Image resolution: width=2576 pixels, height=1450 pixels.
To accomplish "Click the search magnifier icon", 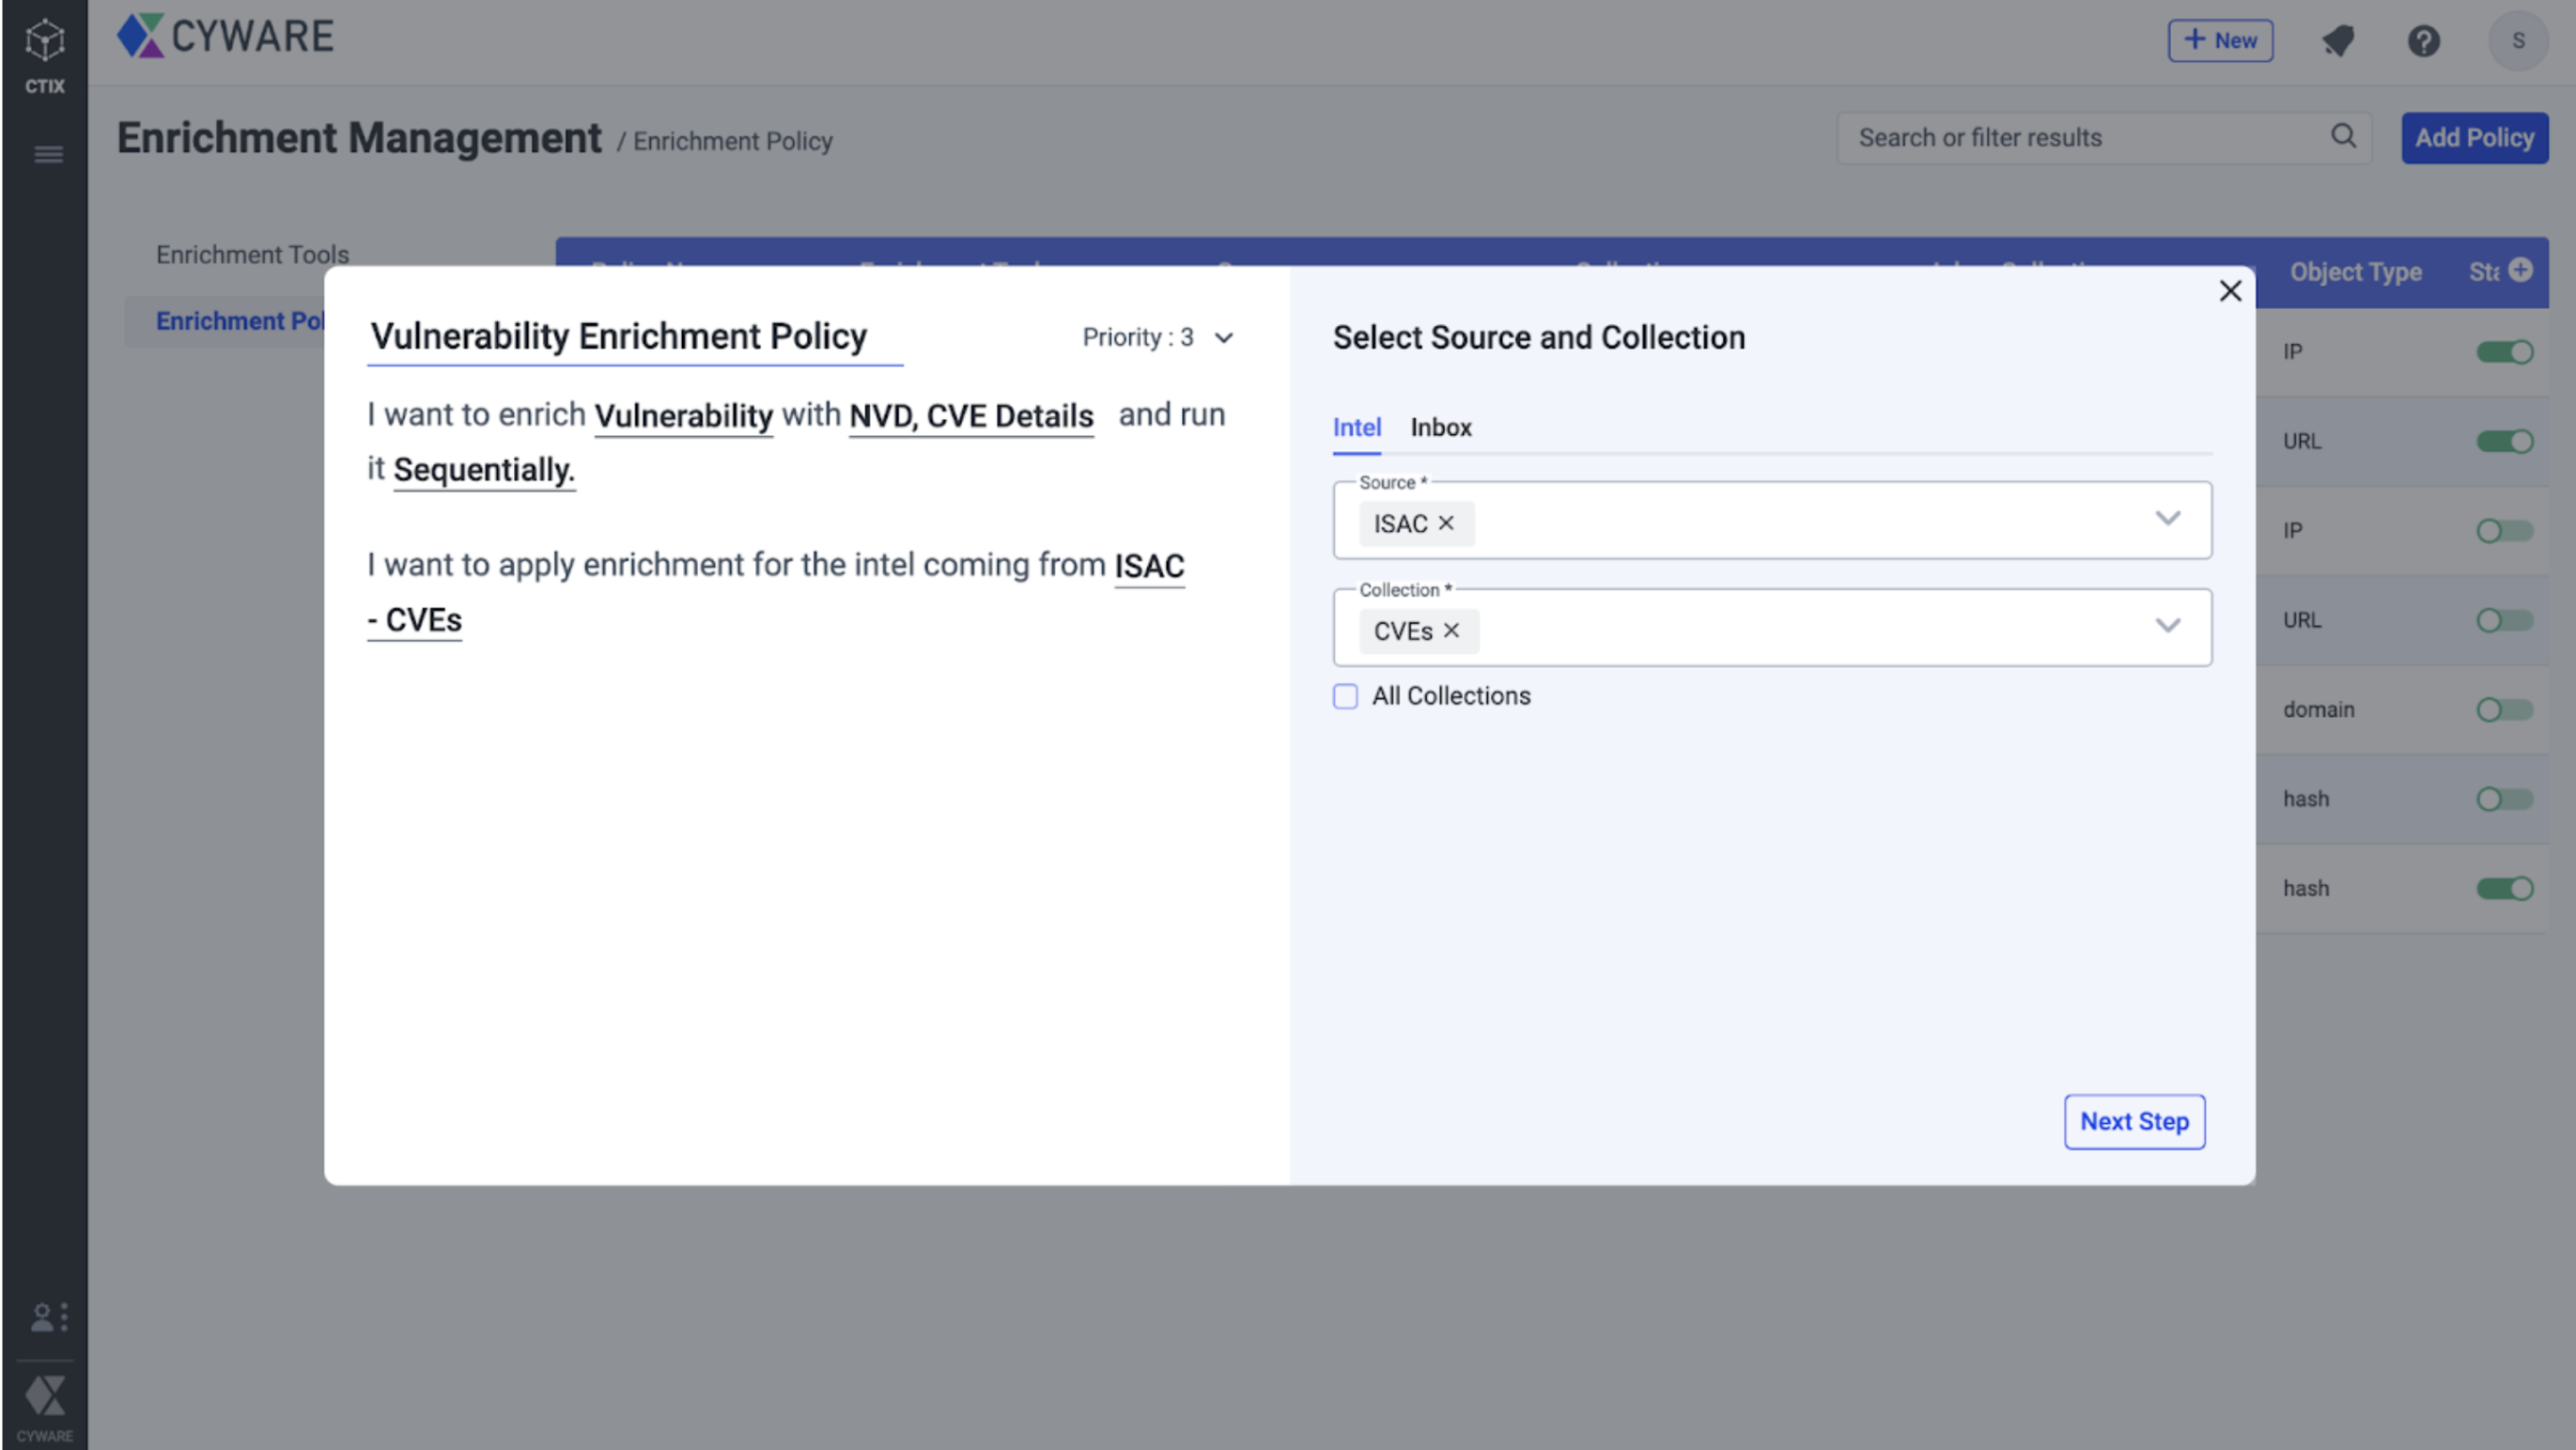I will tap(2343, 136).
